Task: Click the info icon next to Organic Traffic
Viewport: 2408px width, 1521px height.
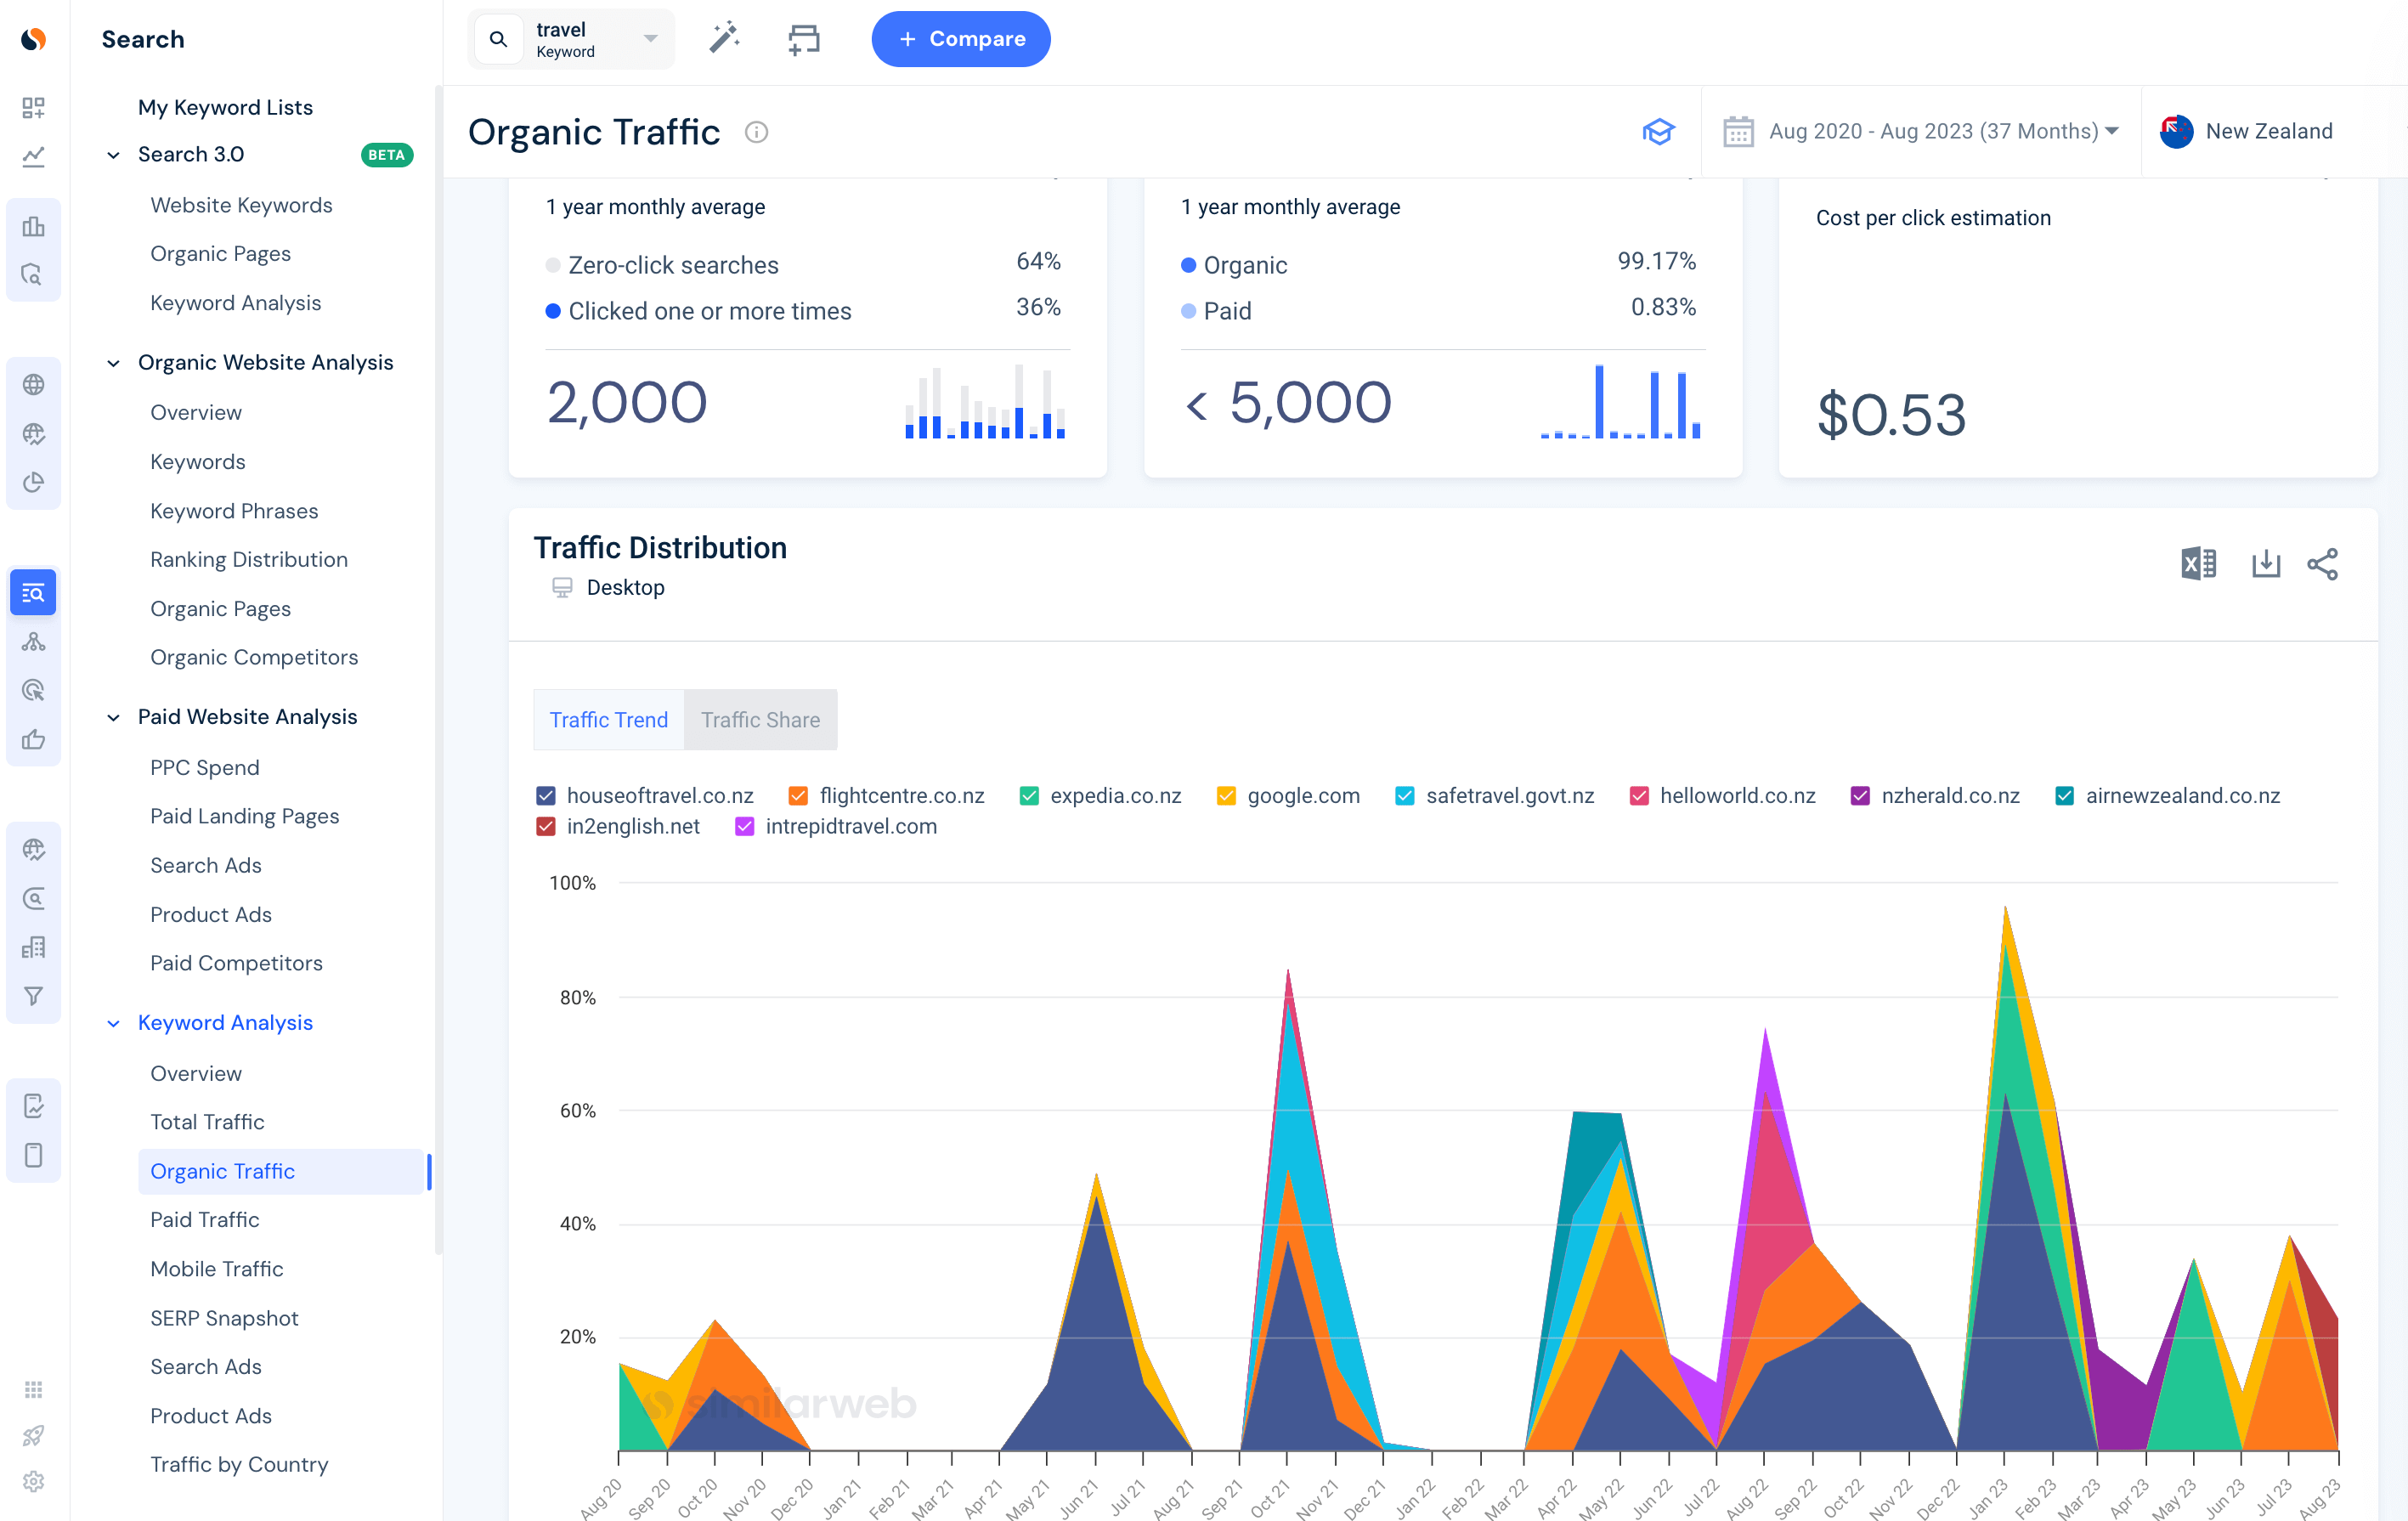Action: pyautogui.click(x=756, y=131)
